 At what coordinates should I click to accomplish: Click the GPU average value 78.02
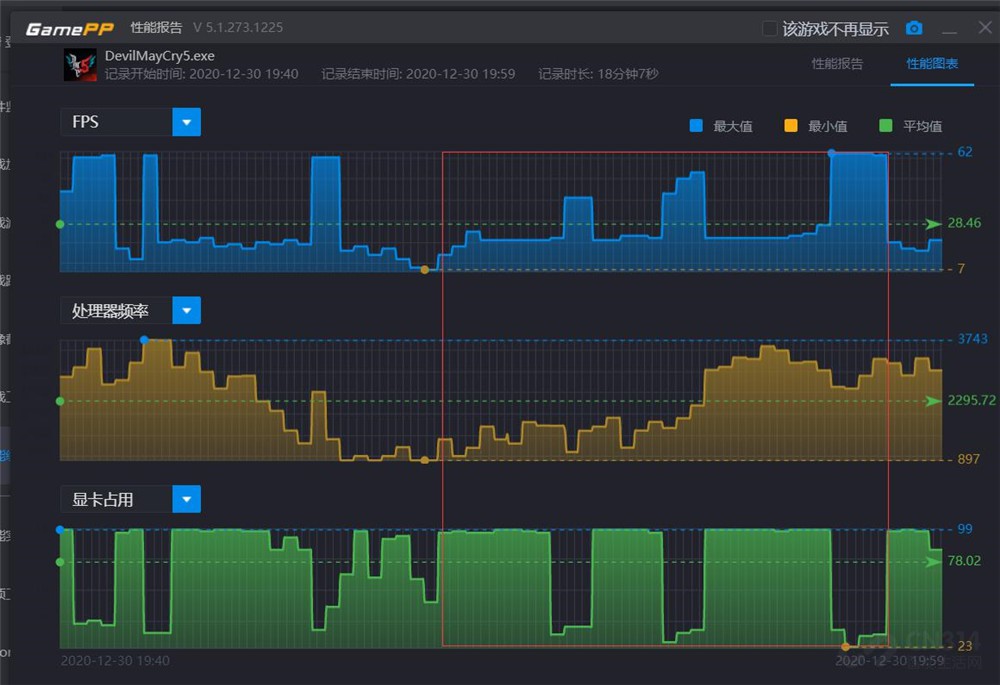tap(964, 561)
